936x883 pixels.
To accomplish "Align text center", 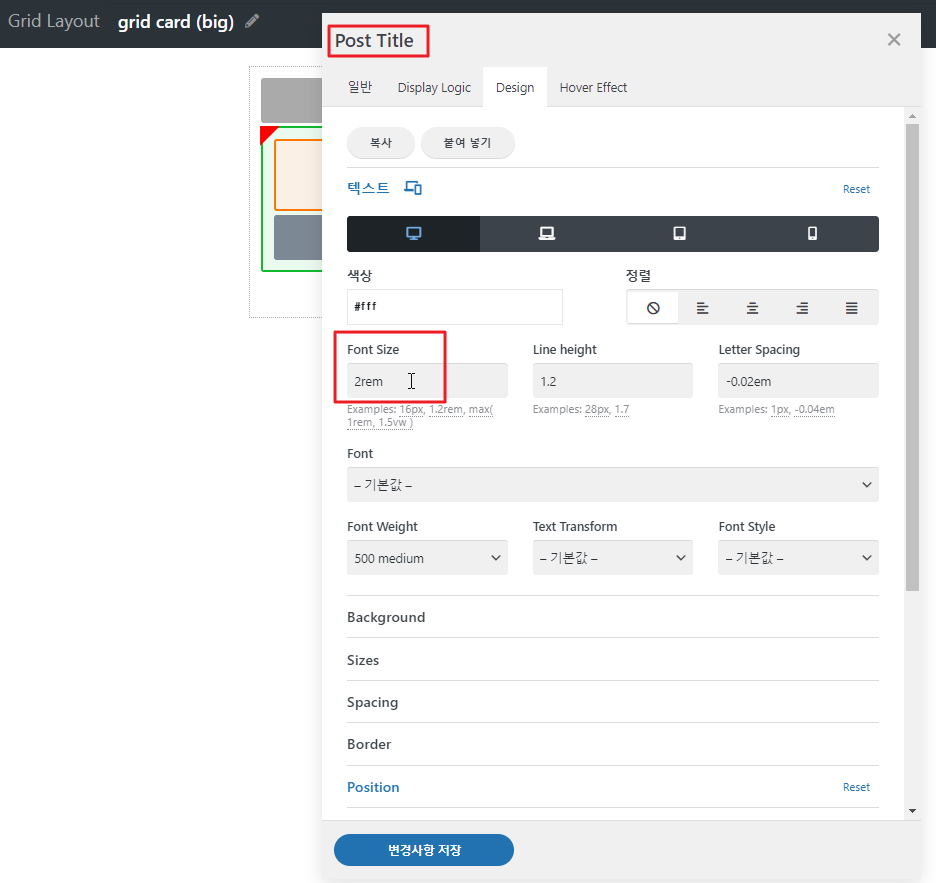I will pyautogui.click(x=752, y=307).
